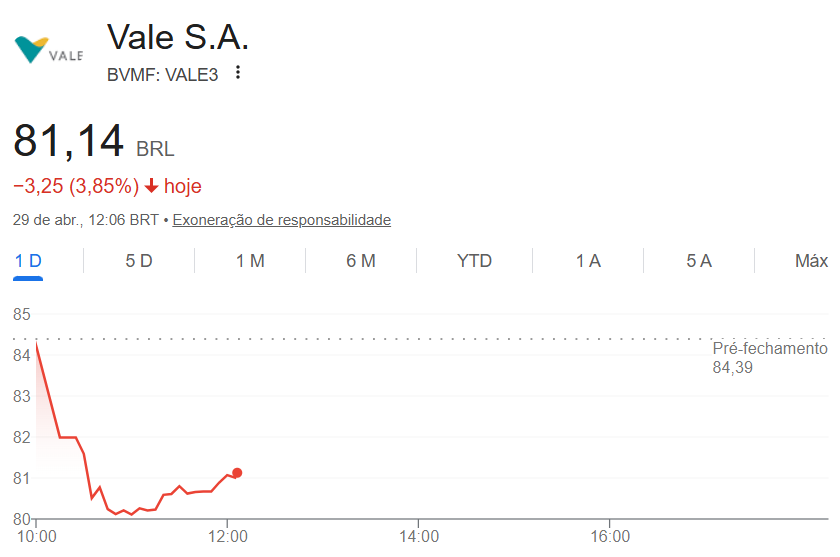Click the 14:00 time axis label

point(419,537)
